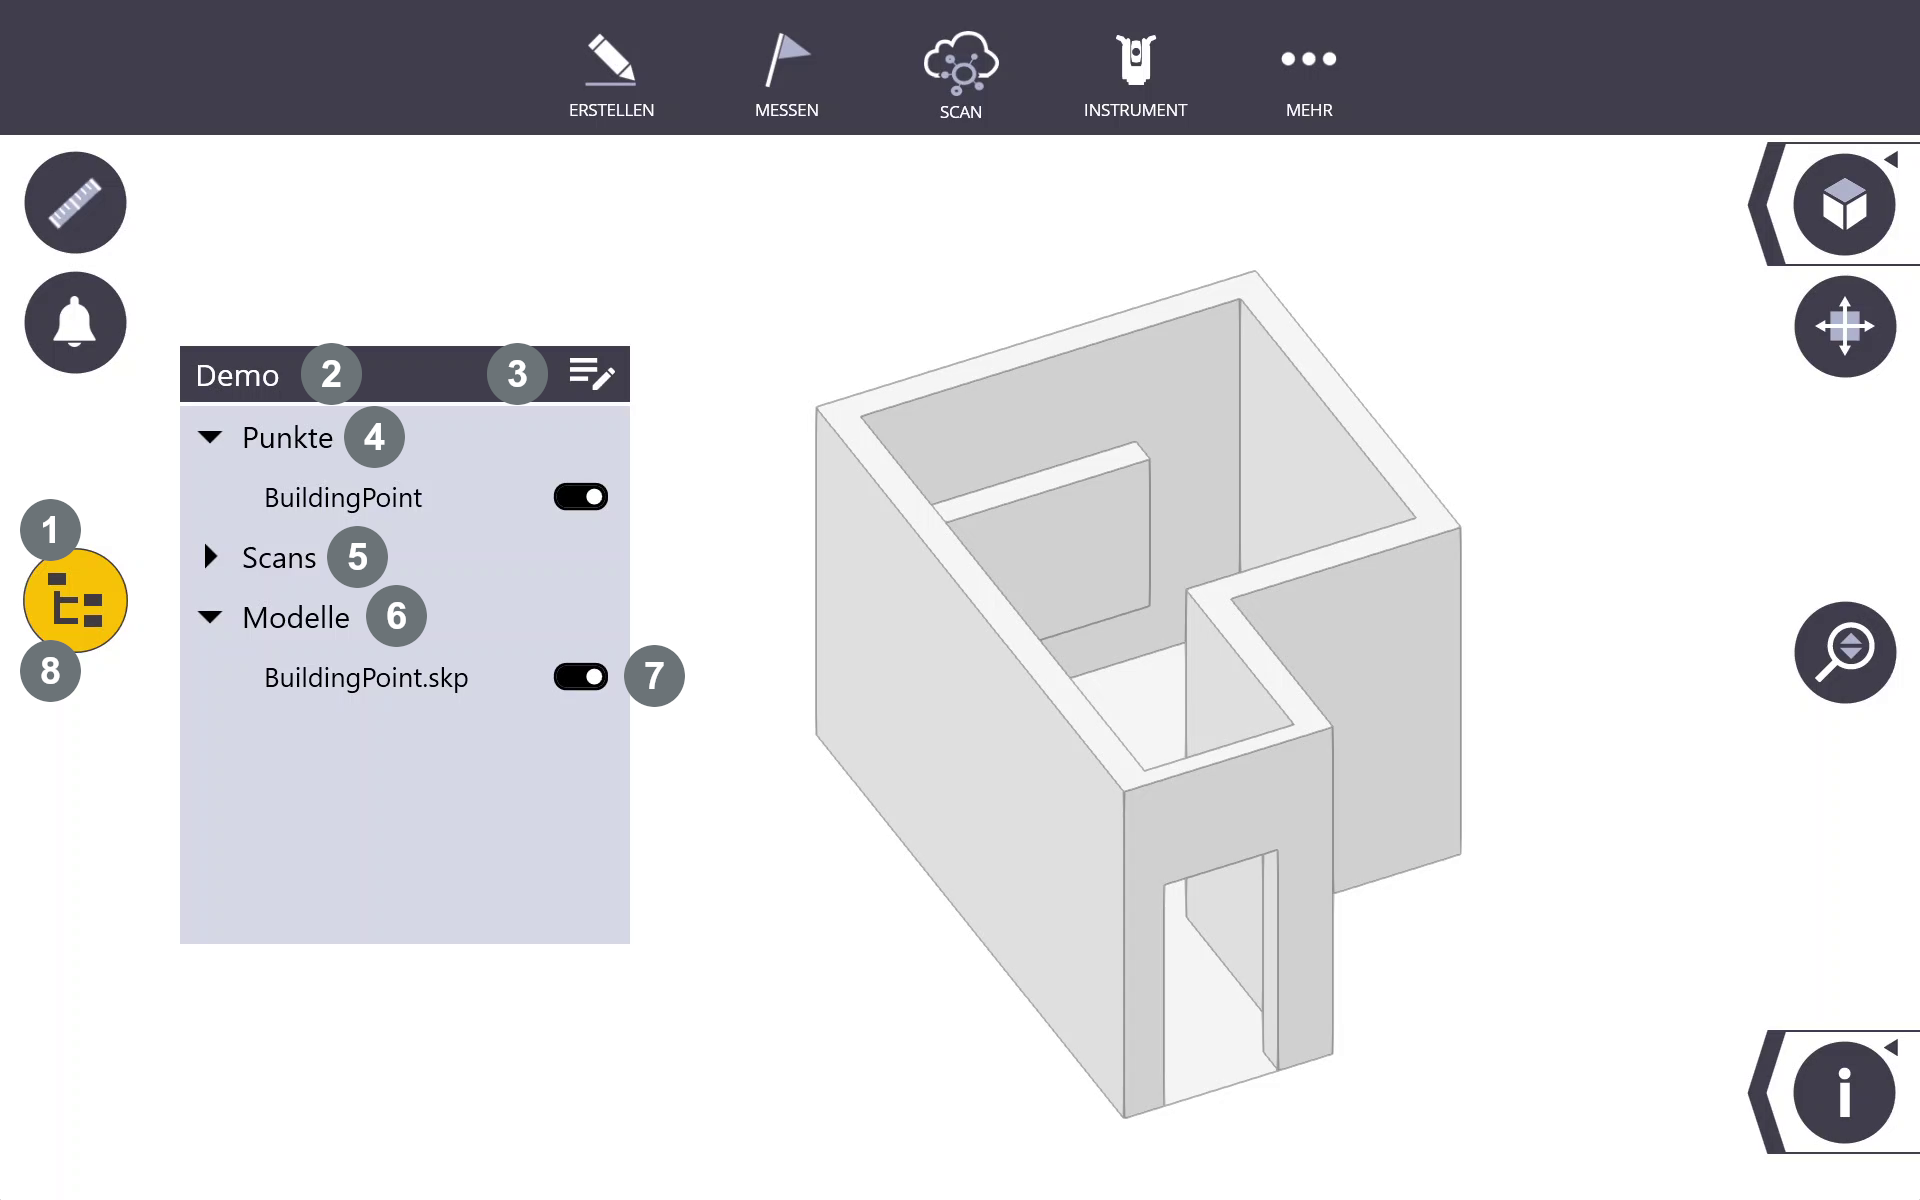Open the Scan menu
The width and height of the screenshot is (1920, 1200).
(x=960, y=75)
